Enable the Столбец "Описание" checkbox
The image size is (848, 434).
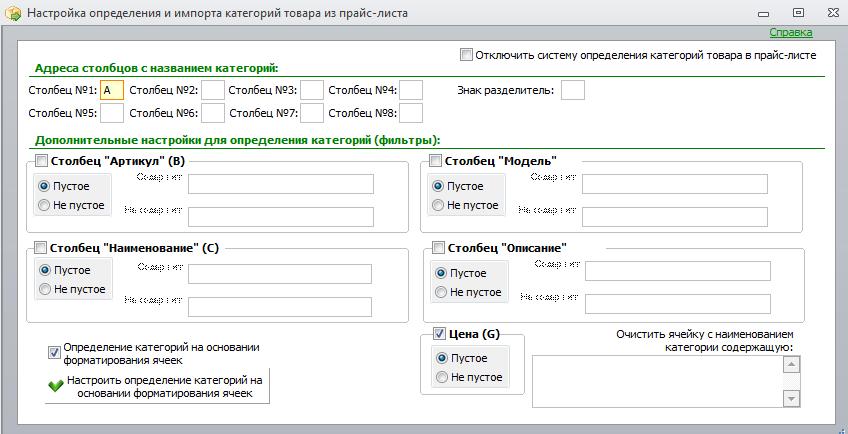pyautogui.click(x=439, y=248)
